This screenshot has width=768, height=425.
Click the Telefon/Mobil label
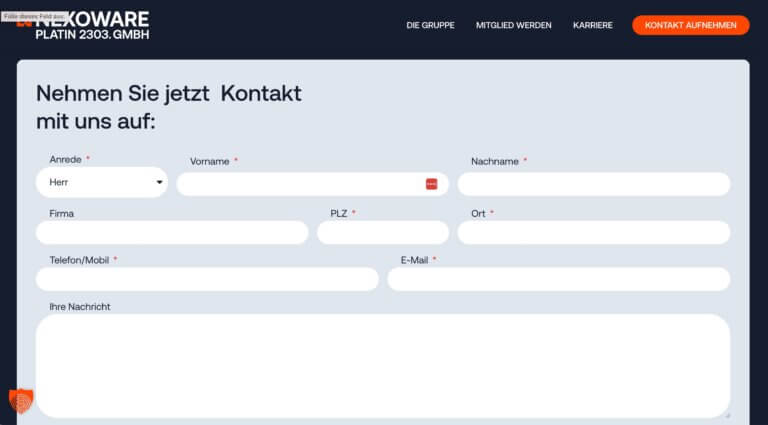(x=79, y=260)
